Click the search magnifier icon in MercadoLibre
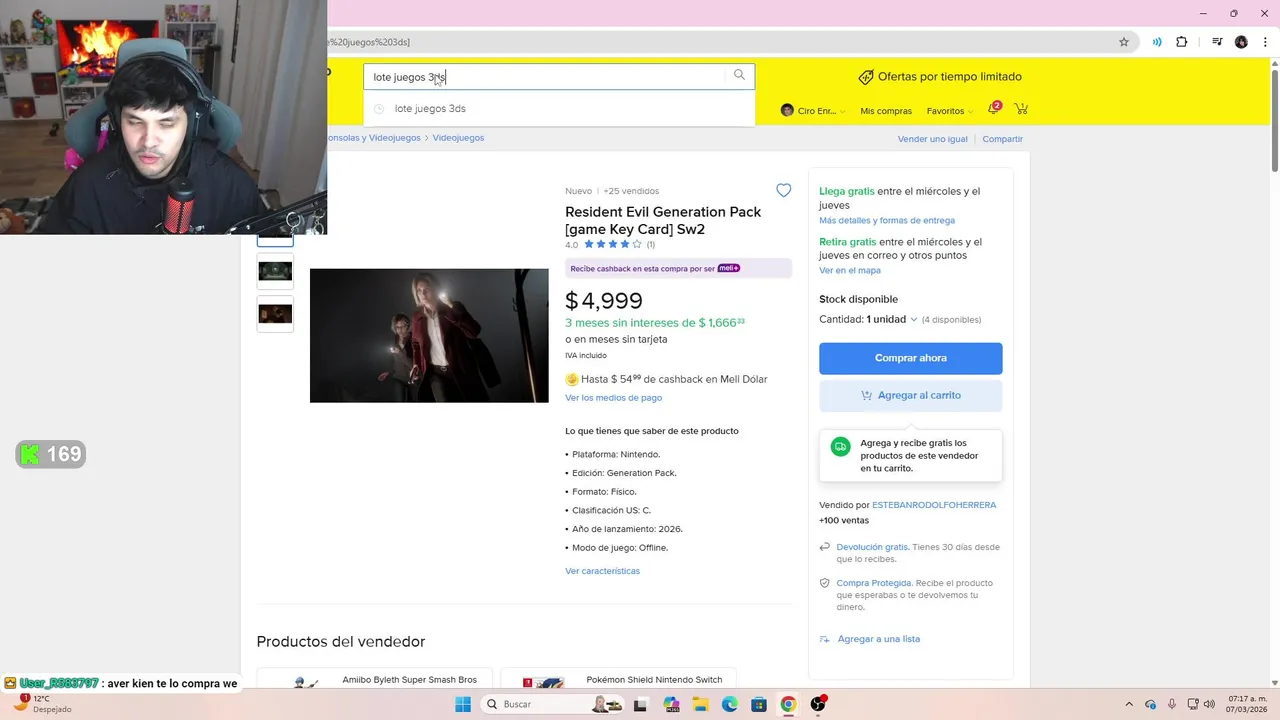Screen dimensions: 1280x720 point(739,75)
